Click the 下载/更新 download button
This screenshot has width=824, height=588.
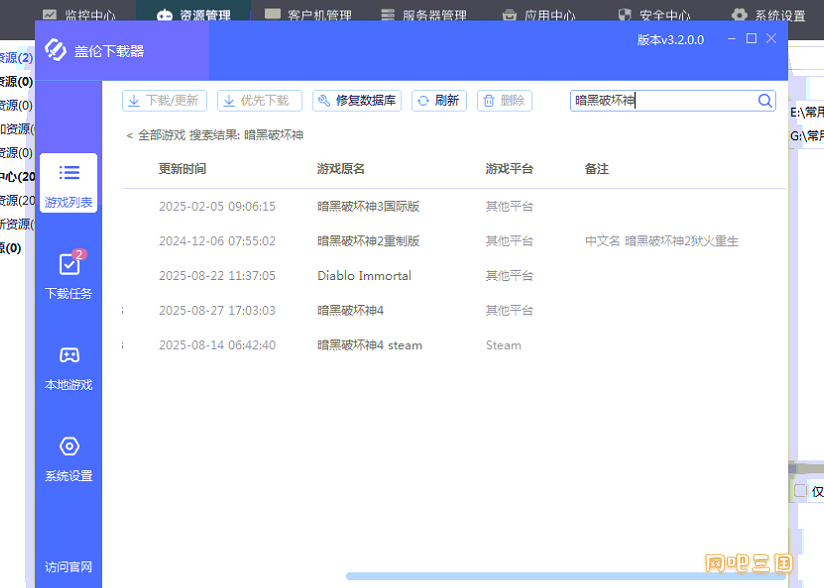pyautogui.click(x=164, y=100)
